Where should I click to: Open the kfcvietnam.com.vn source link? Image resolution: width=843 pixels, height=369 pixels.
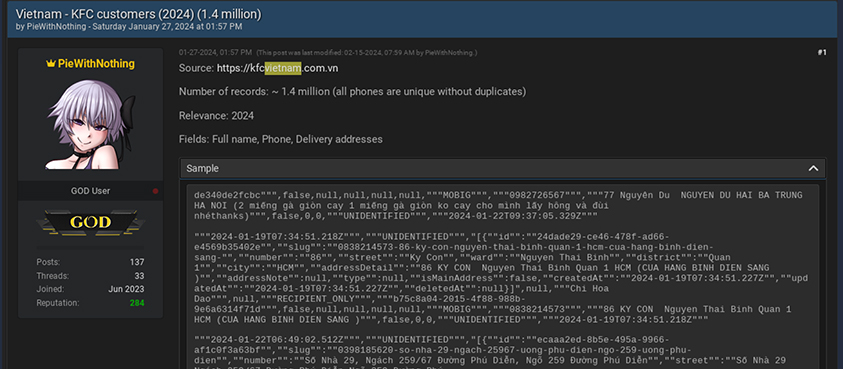point(277,68)
